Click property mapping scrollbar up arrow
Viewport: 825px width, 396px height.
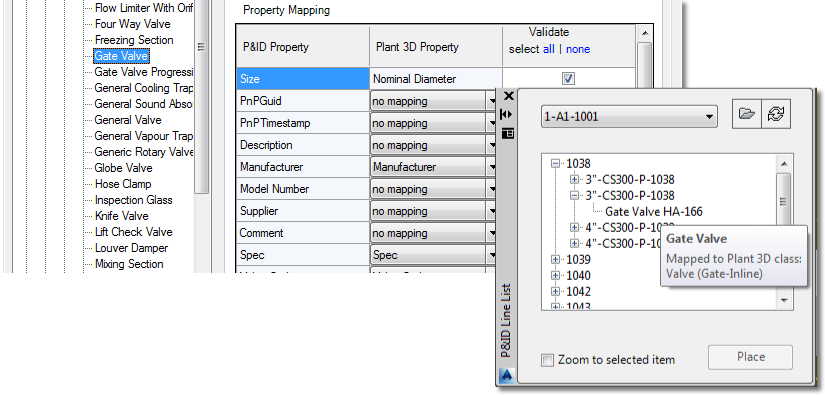(645, 33)
